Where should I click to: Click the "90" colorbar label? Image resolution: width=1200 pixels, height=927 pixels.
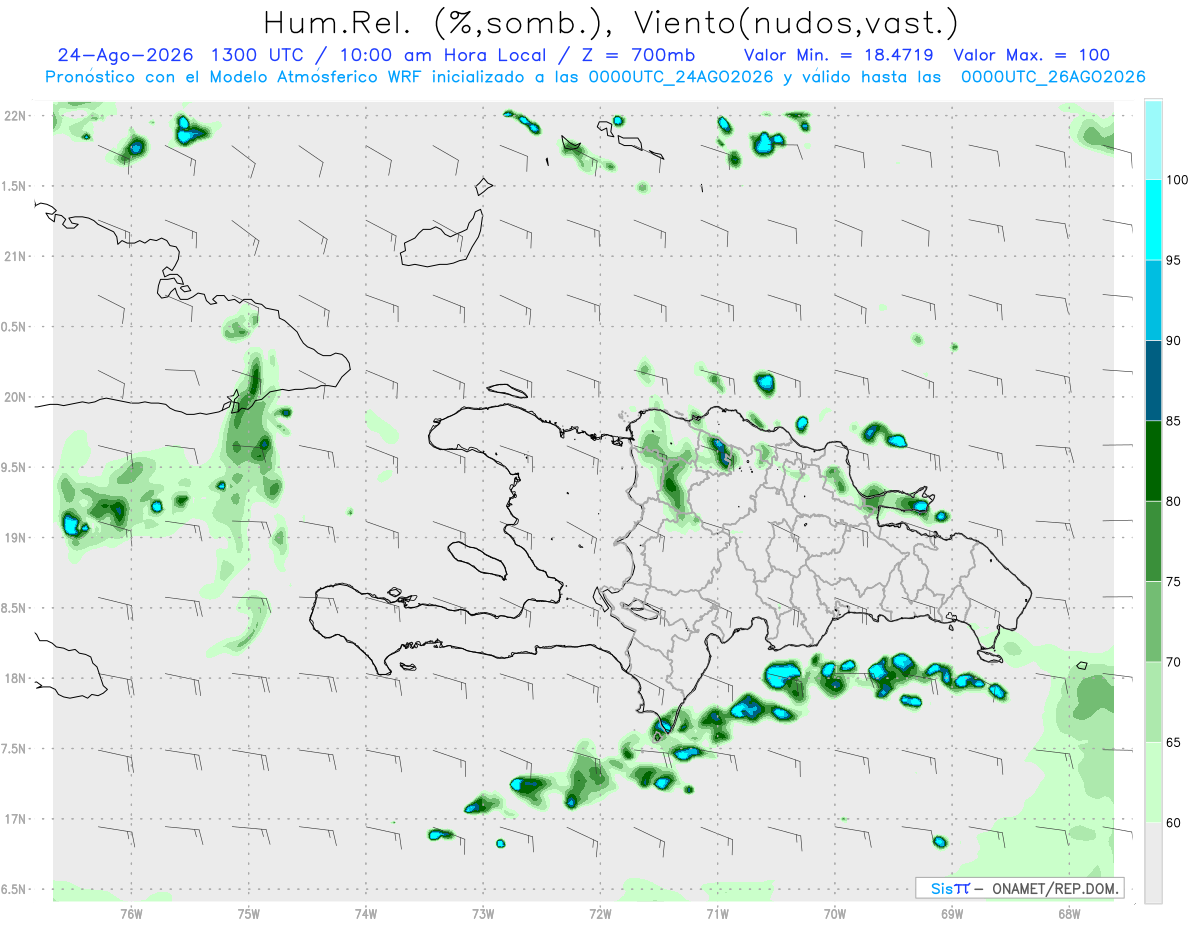click(x=1176, y=341)
